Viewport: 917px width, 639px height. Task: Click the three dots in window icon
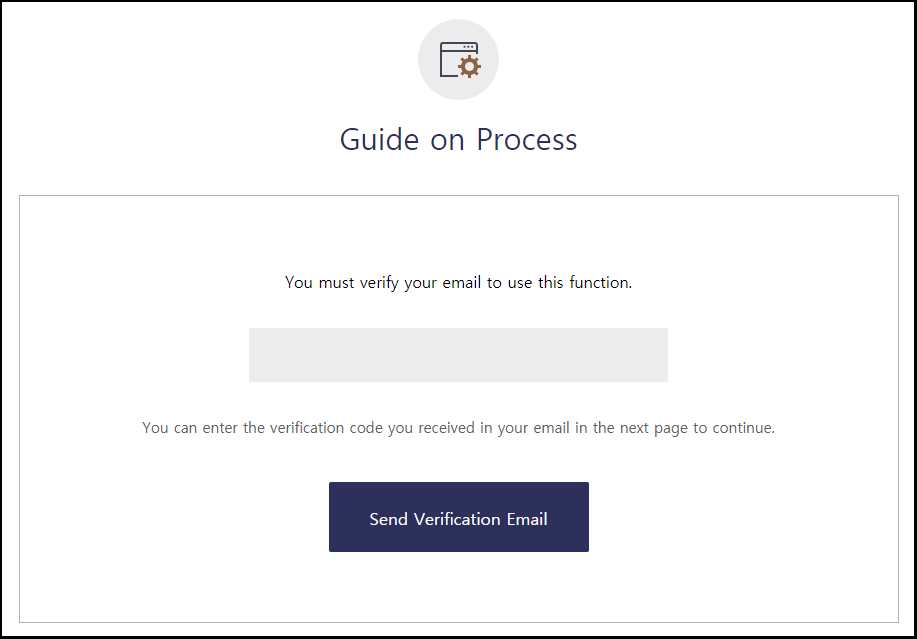tap(468, 47)
